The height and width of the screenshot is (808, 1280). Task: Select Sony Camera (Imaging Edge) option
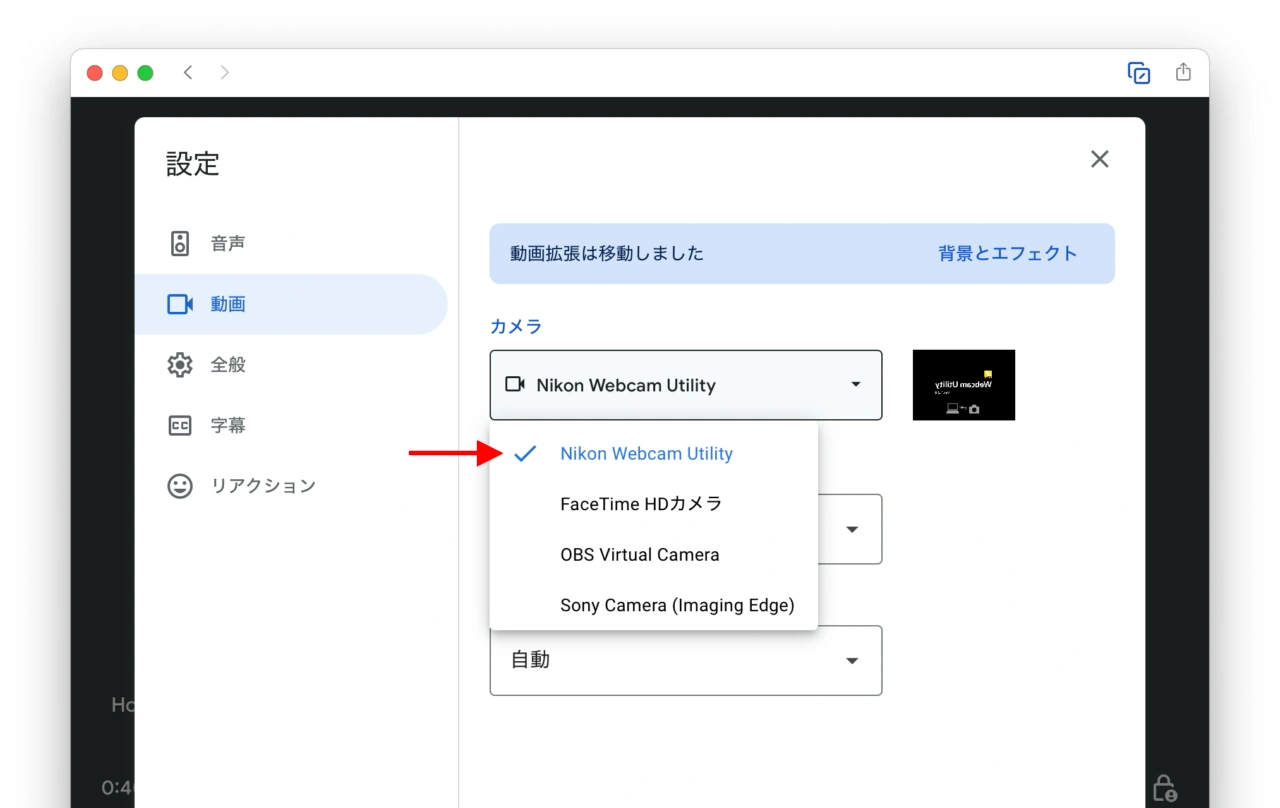[x=677, y=605]
